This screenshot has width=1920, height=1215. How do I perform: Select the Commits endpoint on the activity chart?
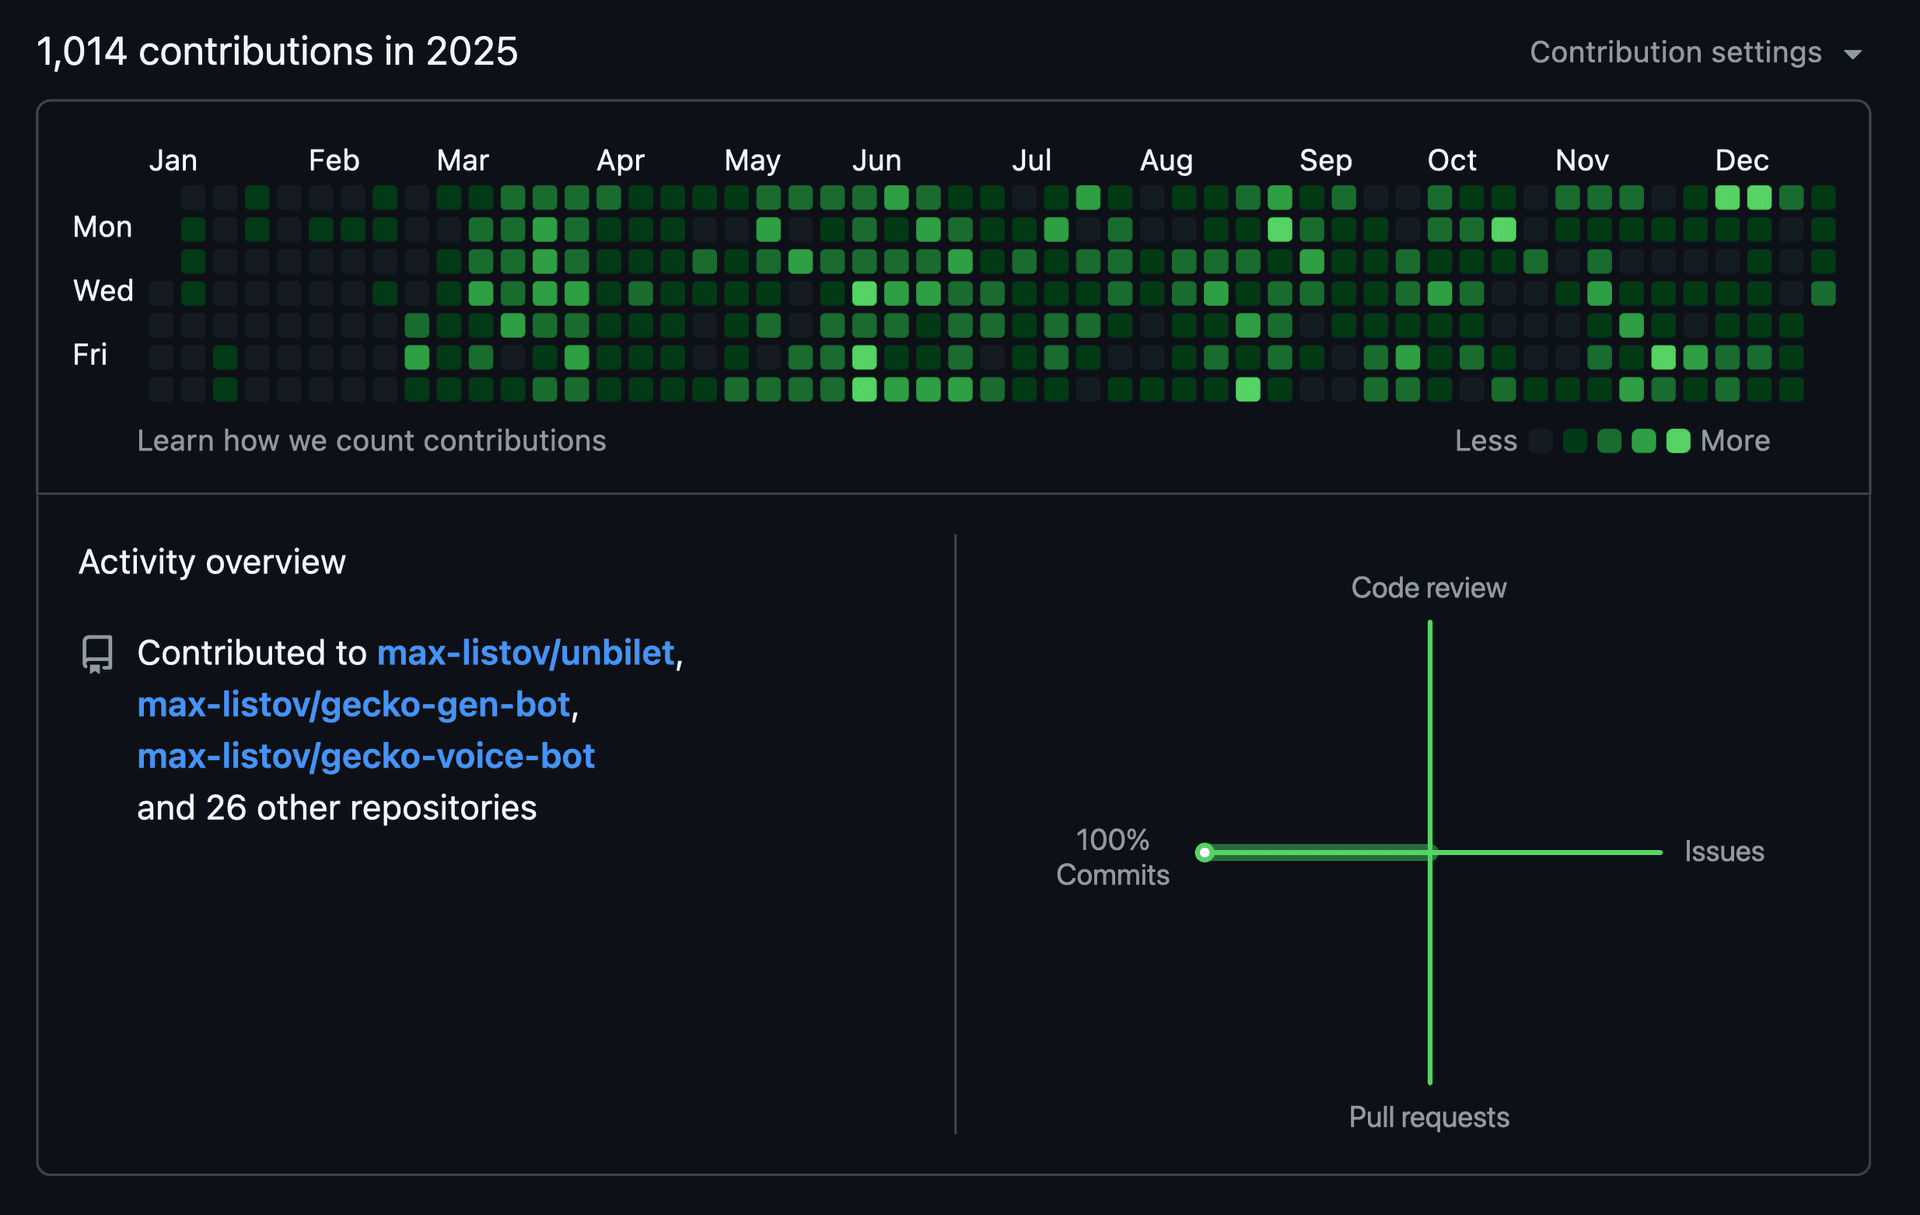tap(1205, 853)
